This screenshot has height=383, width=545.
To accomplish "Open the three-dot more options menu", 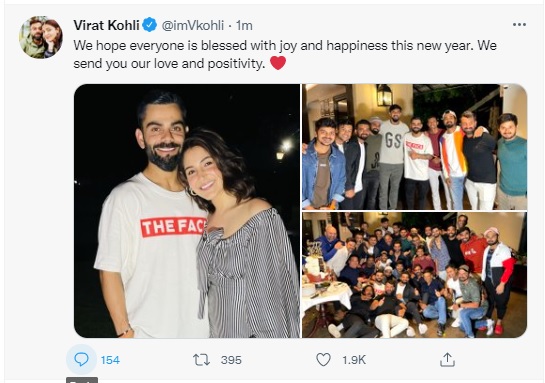I will [x=519, y=25].
